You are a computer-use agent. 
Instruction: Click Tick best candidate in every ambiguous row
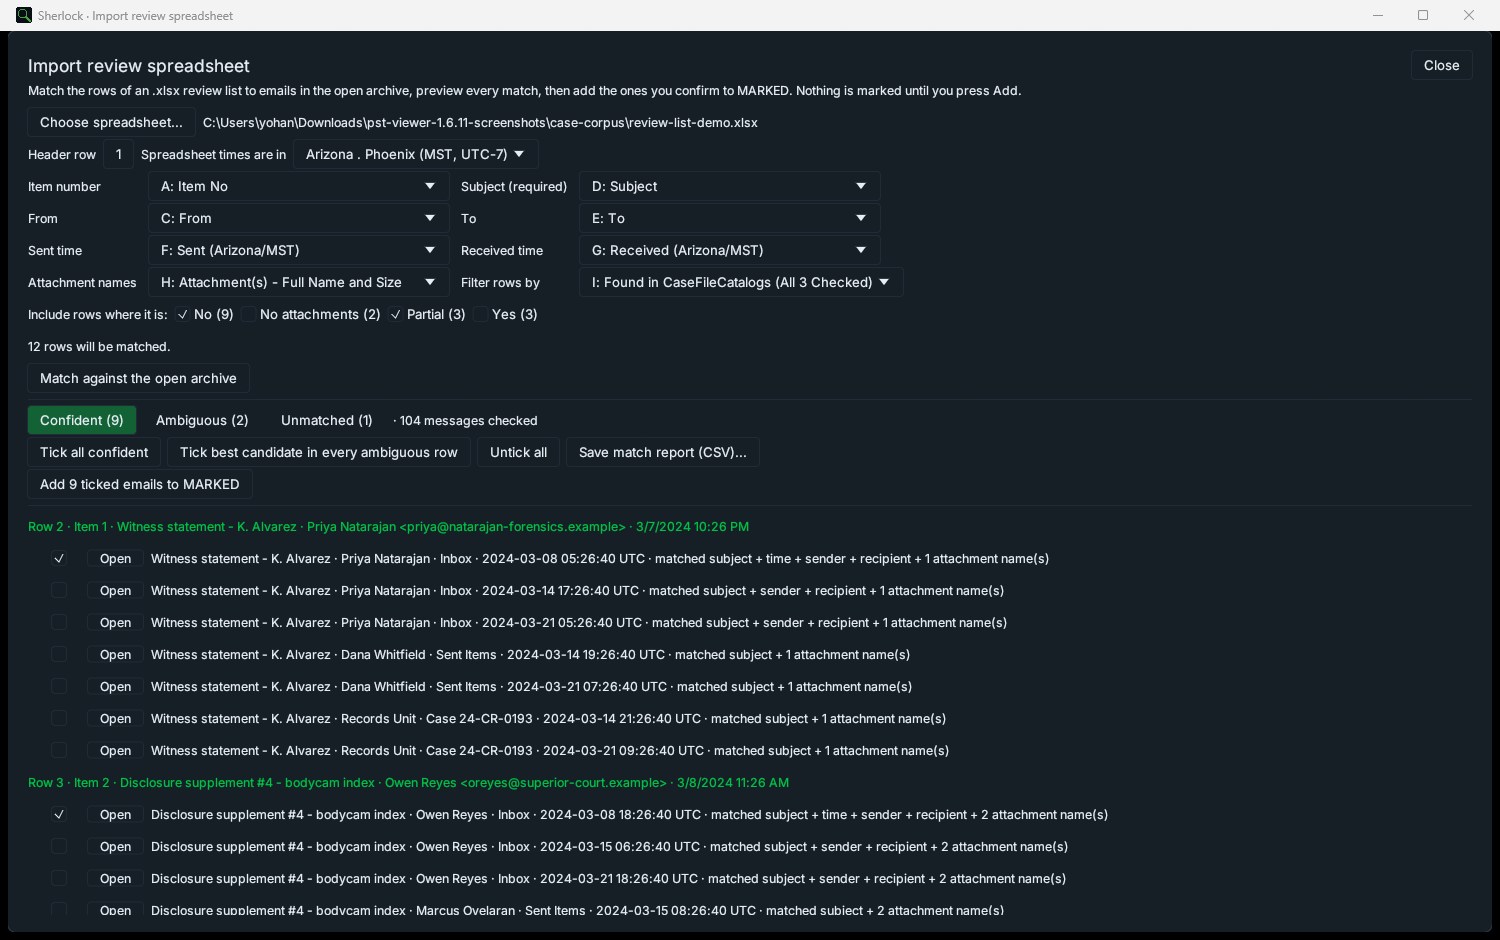tap(318, 453)
